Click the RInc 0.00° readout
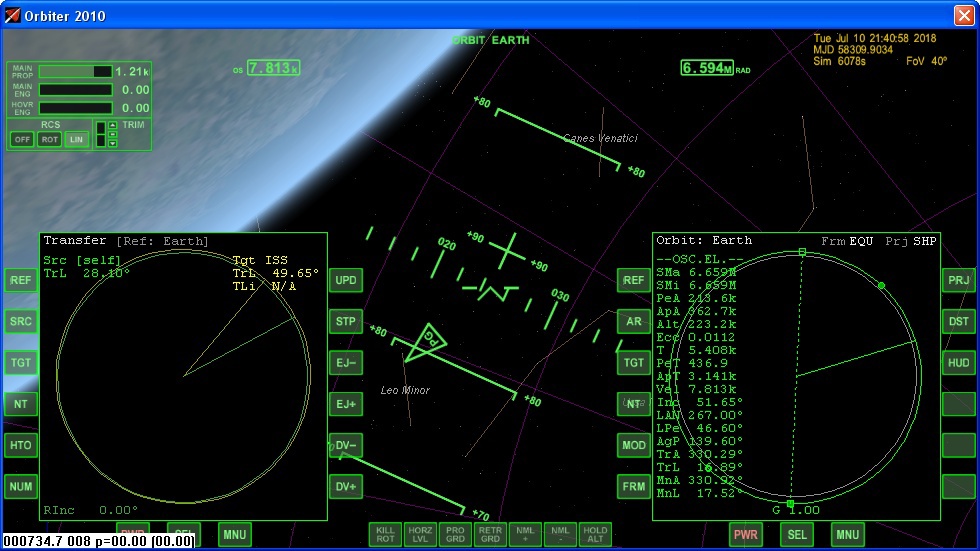The width and height of the screenshot is (980, 551). point(90,510)
